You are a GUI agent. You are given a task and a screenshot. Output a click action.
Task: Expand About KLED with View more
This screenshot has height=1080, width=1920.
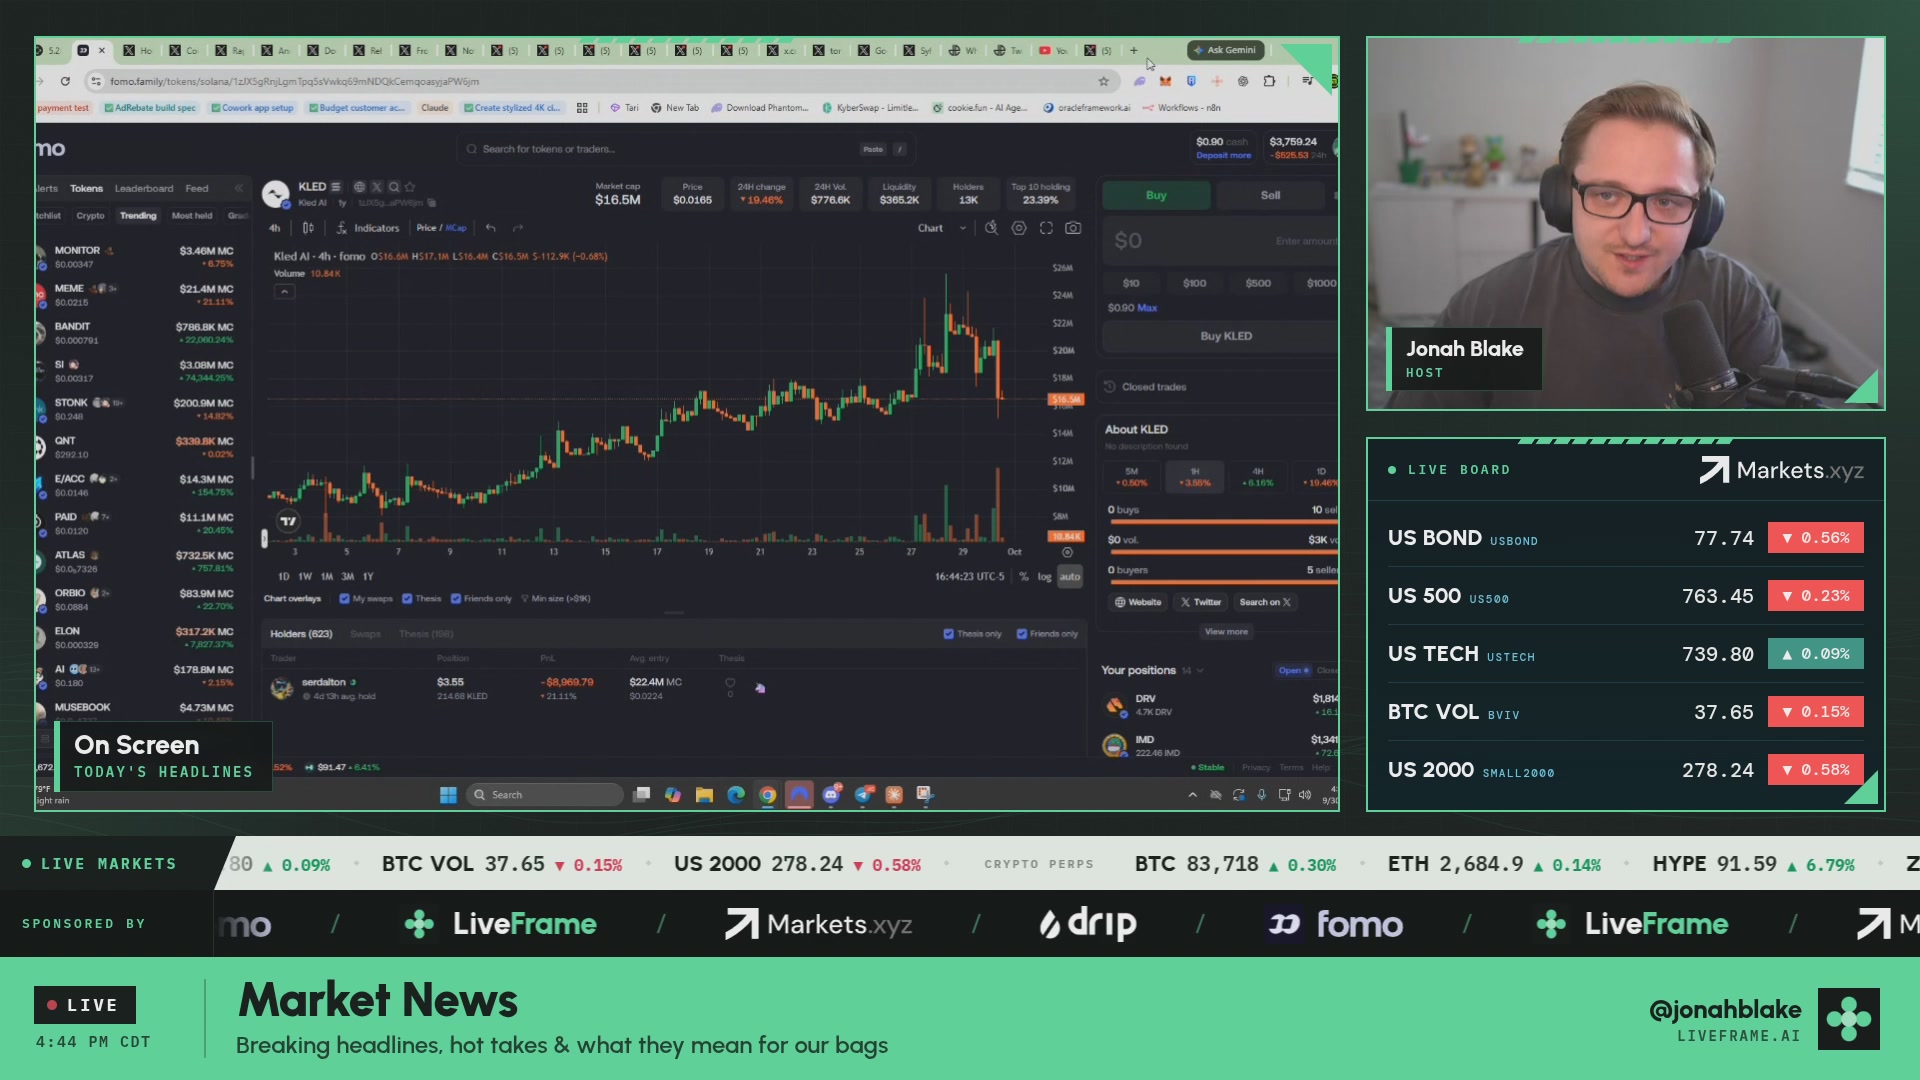[1226, 632]
